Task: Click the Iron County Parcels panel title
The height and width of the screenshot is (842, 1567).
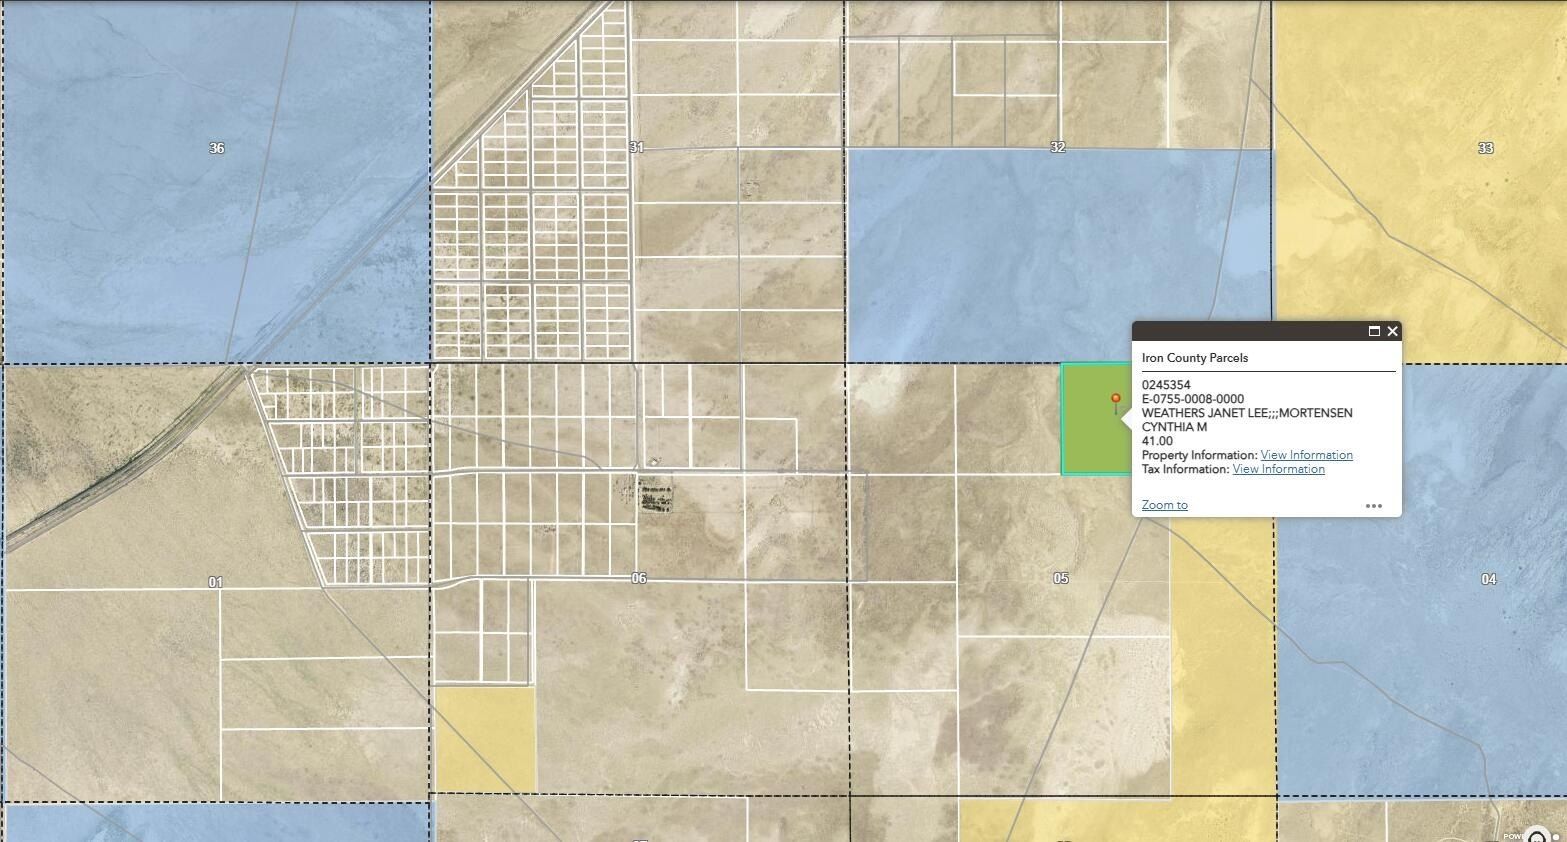Action: tap(1195, 357)
